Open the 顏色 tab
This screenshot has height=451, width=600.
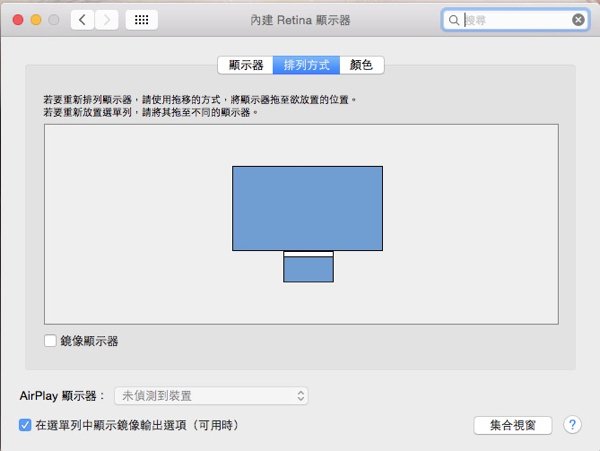(x=361, y=65)
